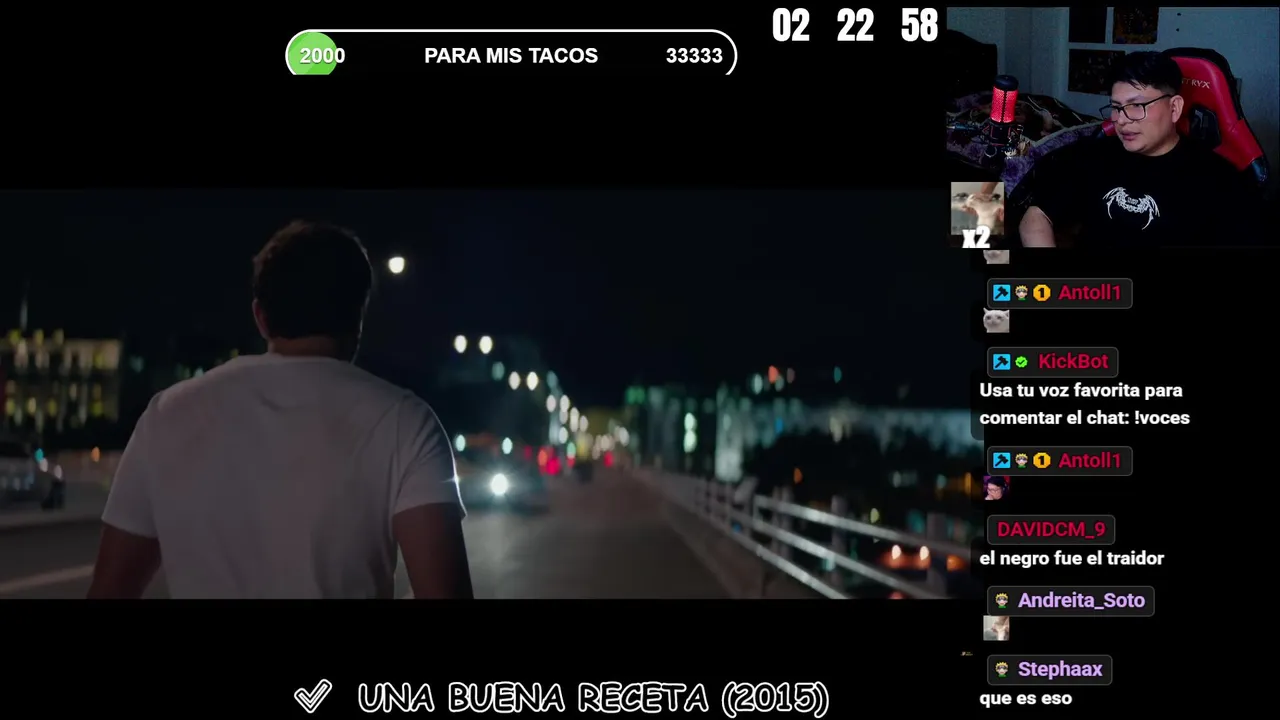Click the PARA MIS TACOS goal bar

tap(511, 55)
